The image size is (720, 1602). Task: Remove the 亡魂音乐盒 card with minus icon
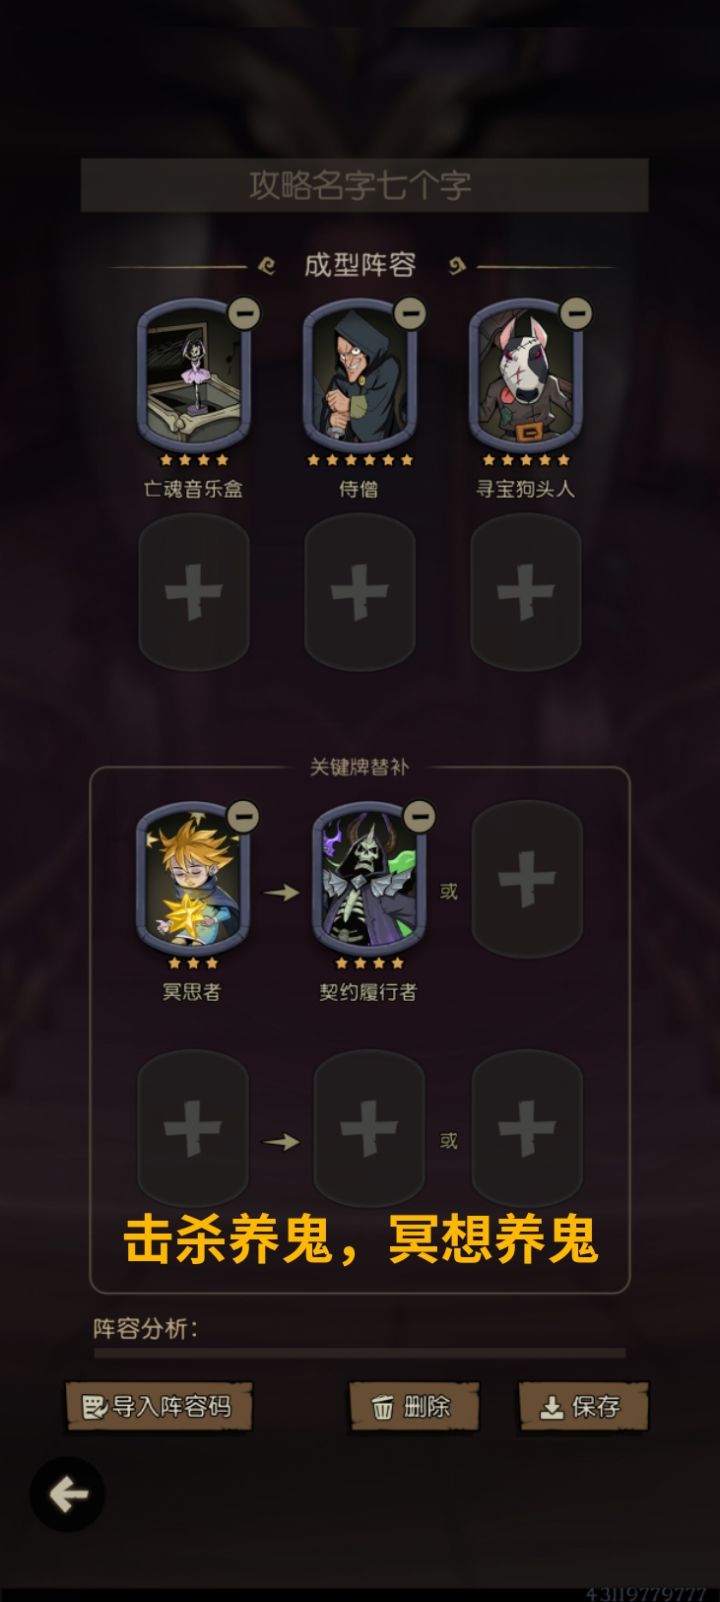[243, 313]
